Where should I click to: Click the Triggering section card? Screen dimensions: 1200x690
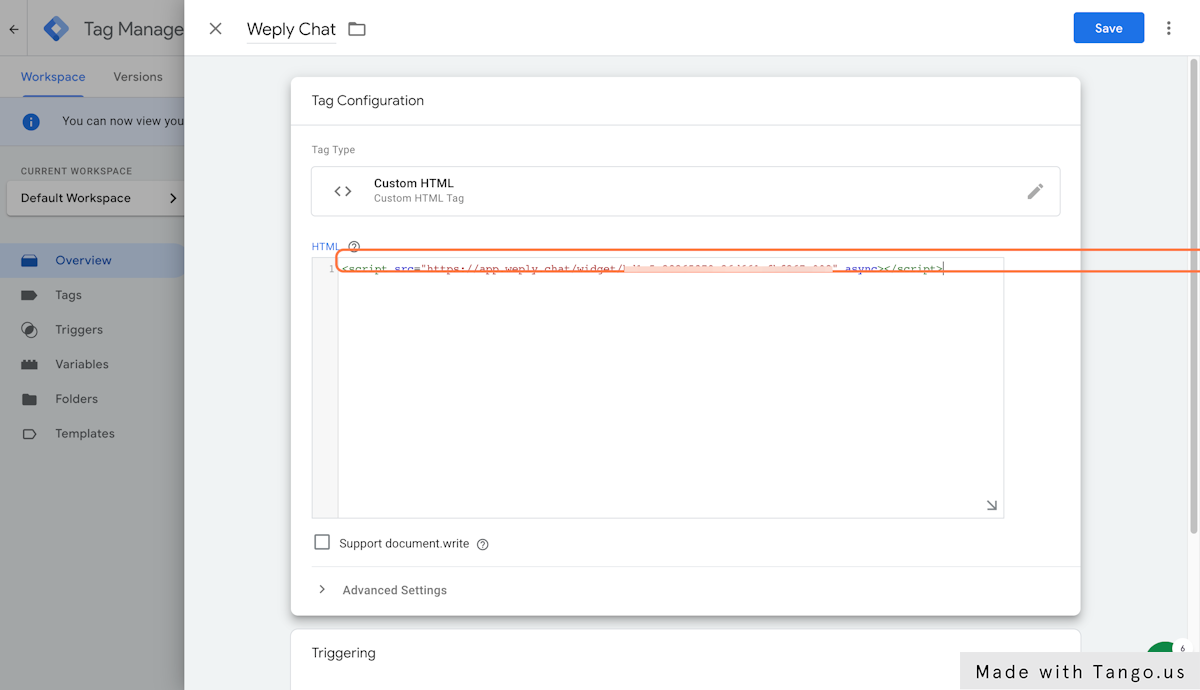(685, 659)
